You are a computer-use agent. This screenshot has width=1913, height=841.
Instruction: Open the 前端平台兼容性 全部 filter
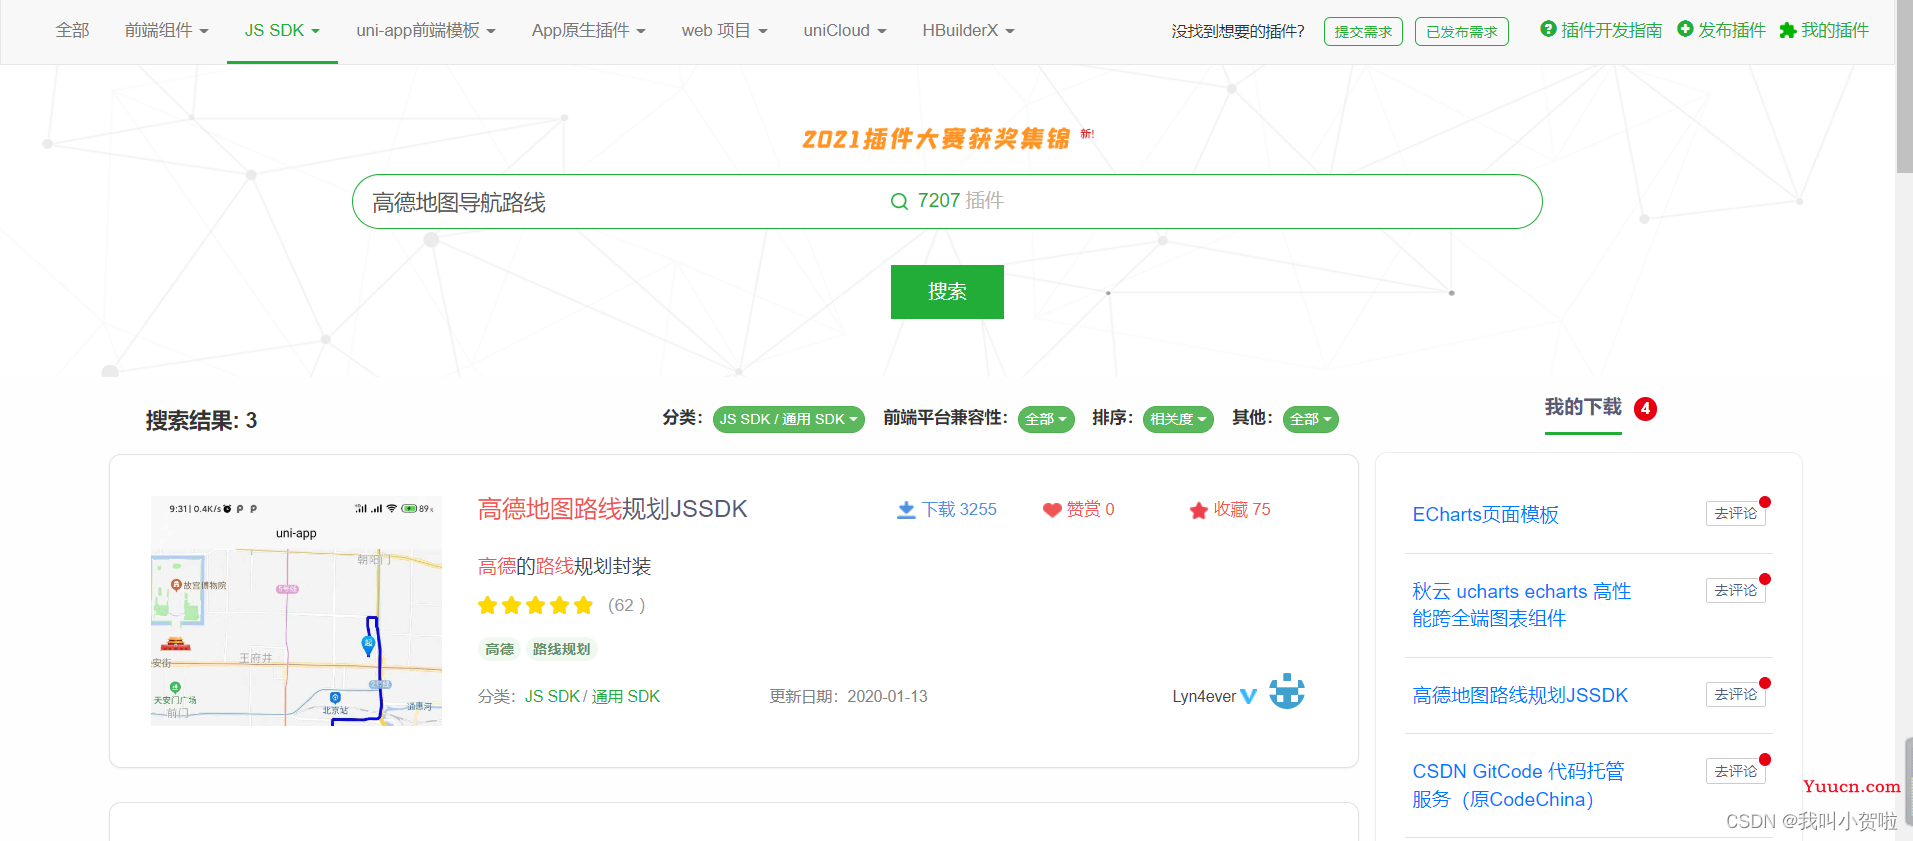1046,419
